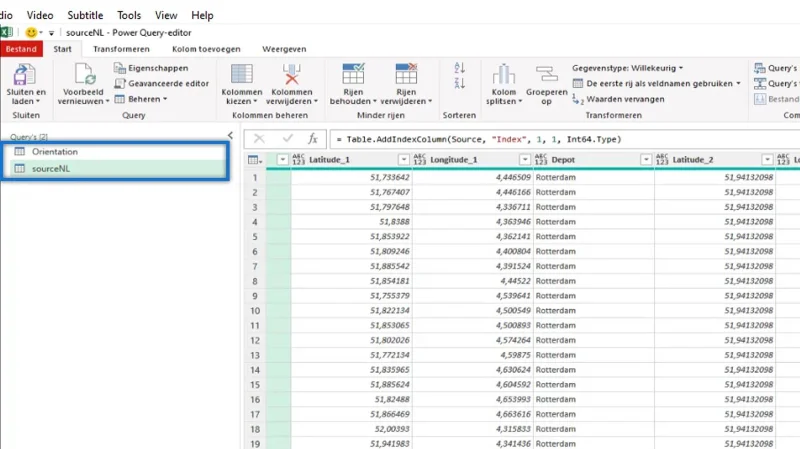
Task: Open the Geavanceerde editor
Action: pyautogui.click(x=162, y=83)
